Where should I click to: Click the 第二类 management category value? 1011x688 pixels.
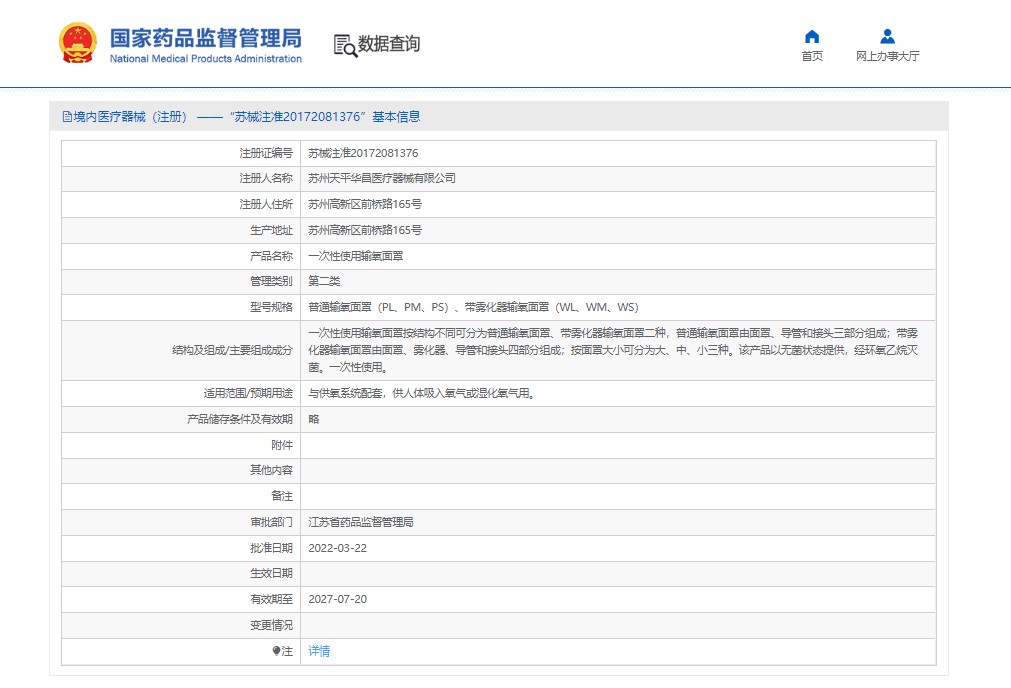[324, 281]
